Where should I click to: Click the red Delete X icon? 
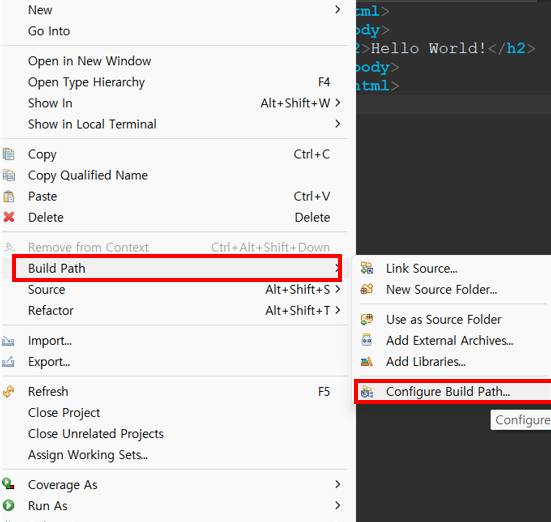(x=9, y=217)
